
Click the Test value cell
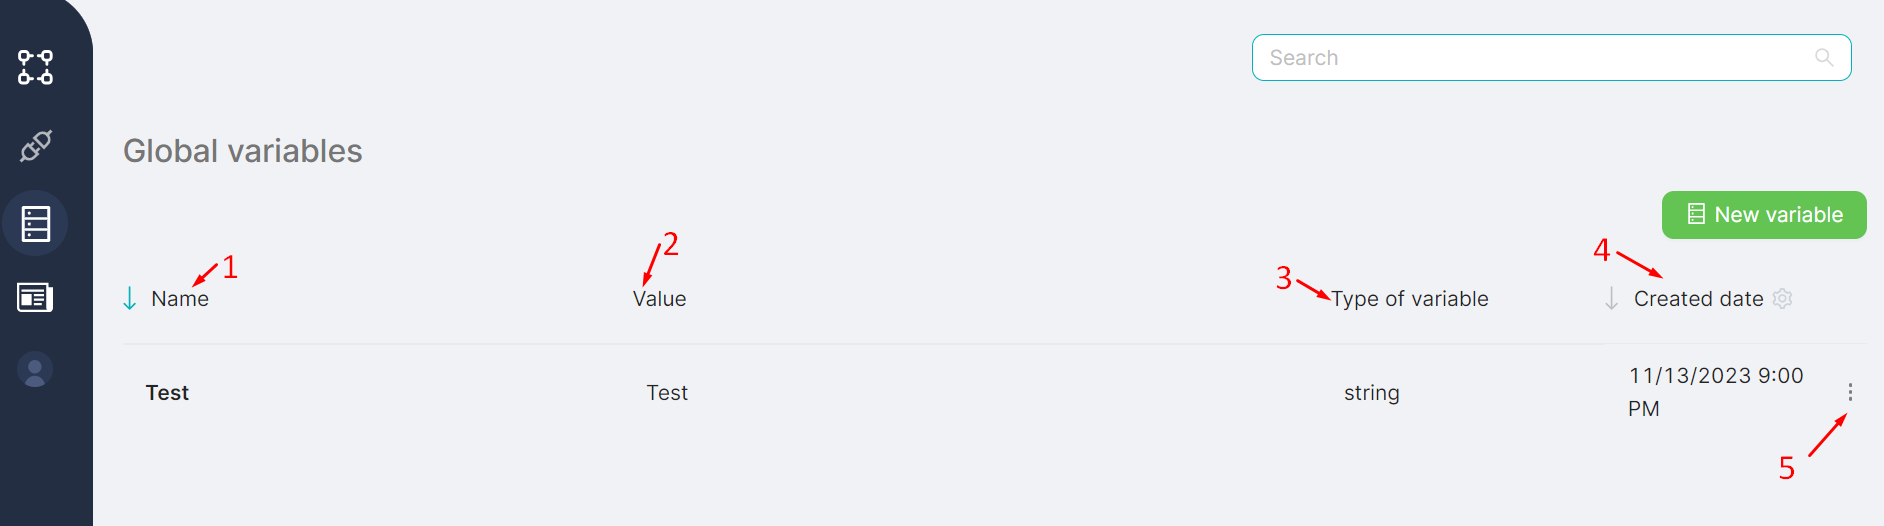pos(667,393)
